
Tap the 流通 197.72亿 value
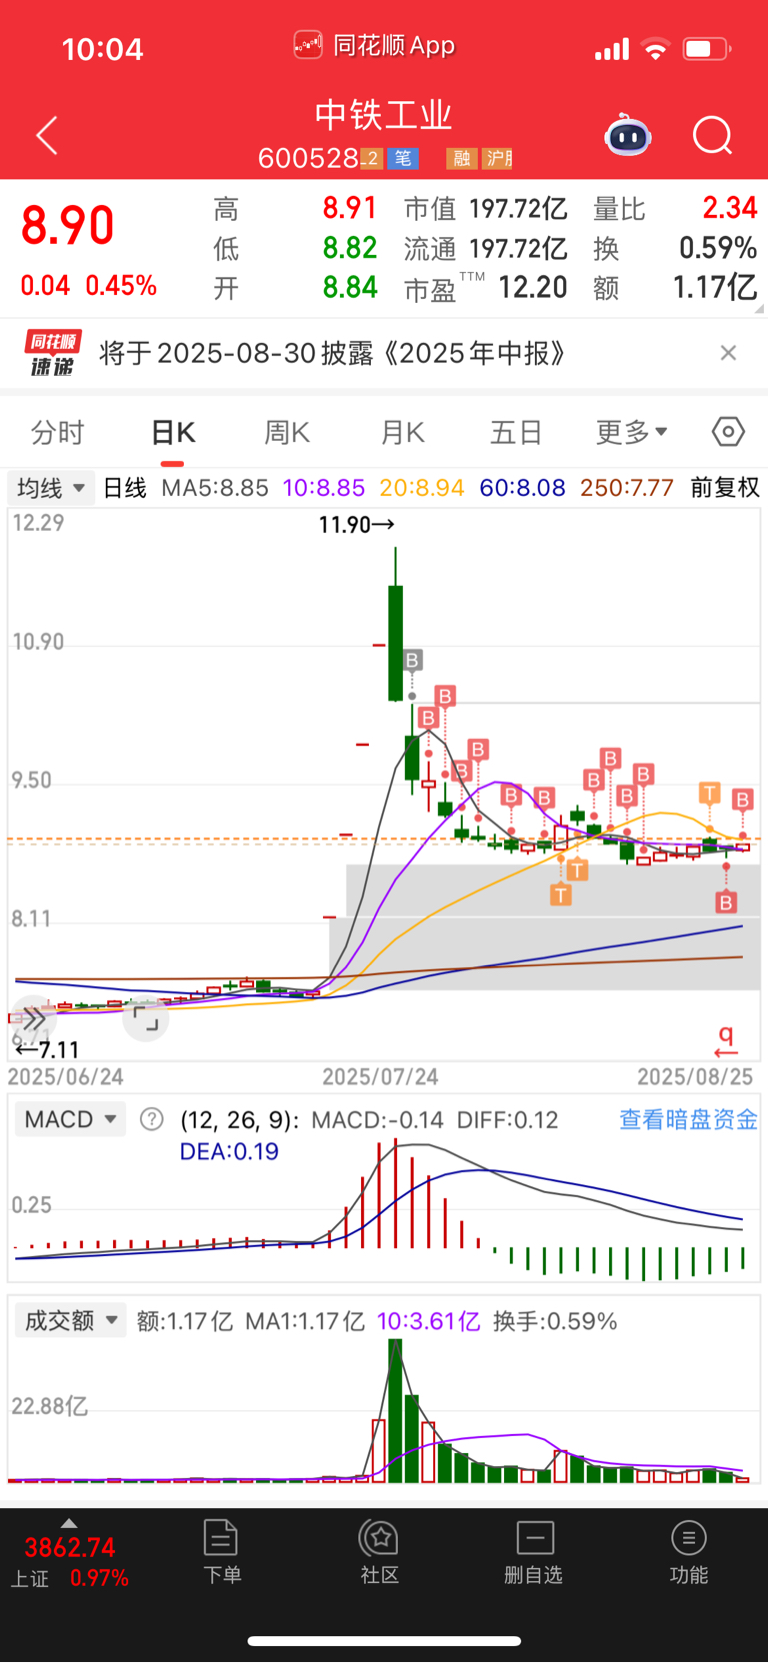(518, 248)
